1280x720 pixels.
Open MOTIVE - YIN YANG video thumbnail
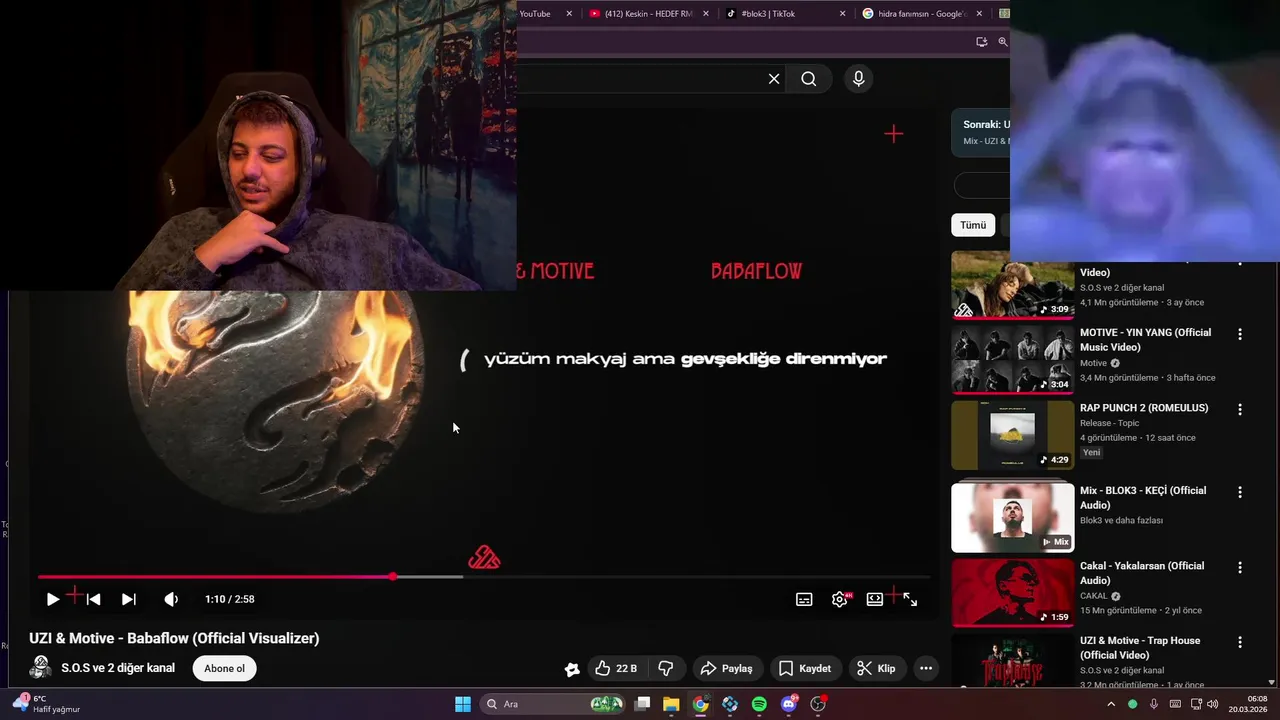click(x=1013, y=360)
